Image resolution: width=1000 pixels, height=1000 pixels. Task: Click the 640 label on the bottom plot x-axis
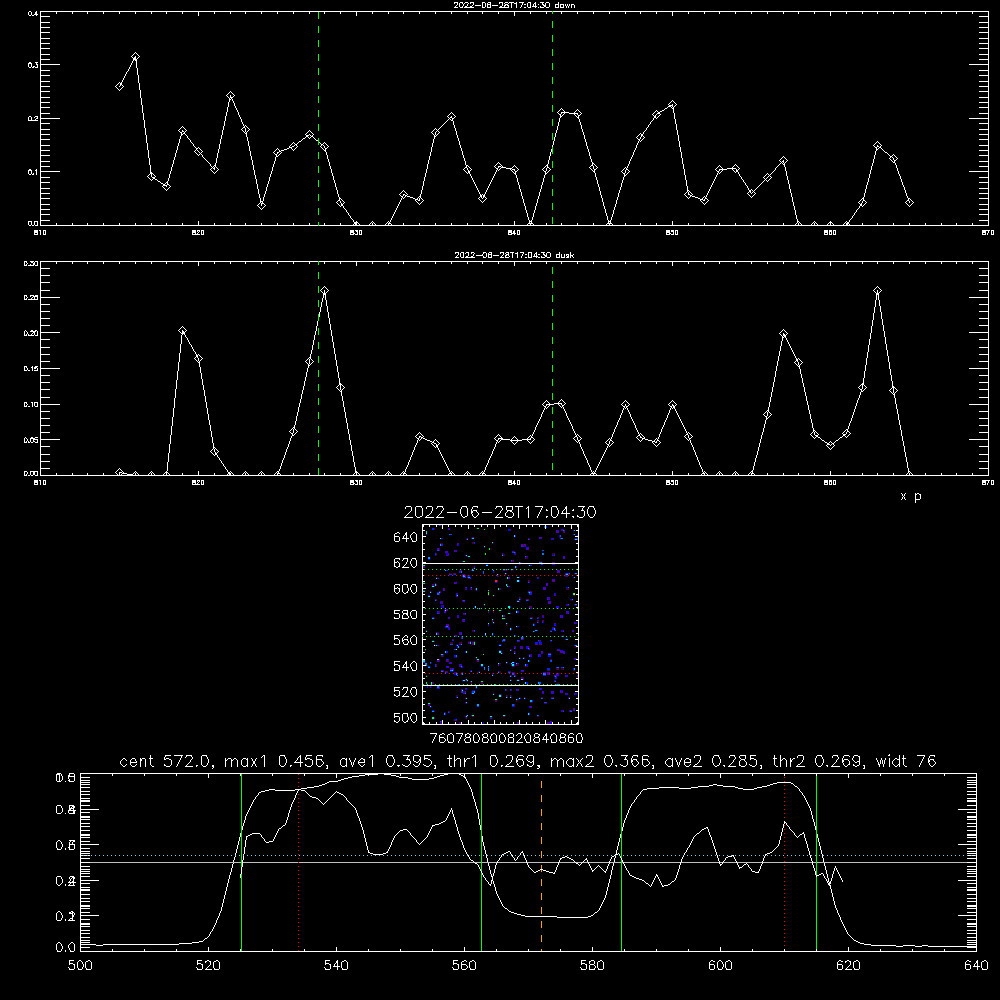click(976, 966)
